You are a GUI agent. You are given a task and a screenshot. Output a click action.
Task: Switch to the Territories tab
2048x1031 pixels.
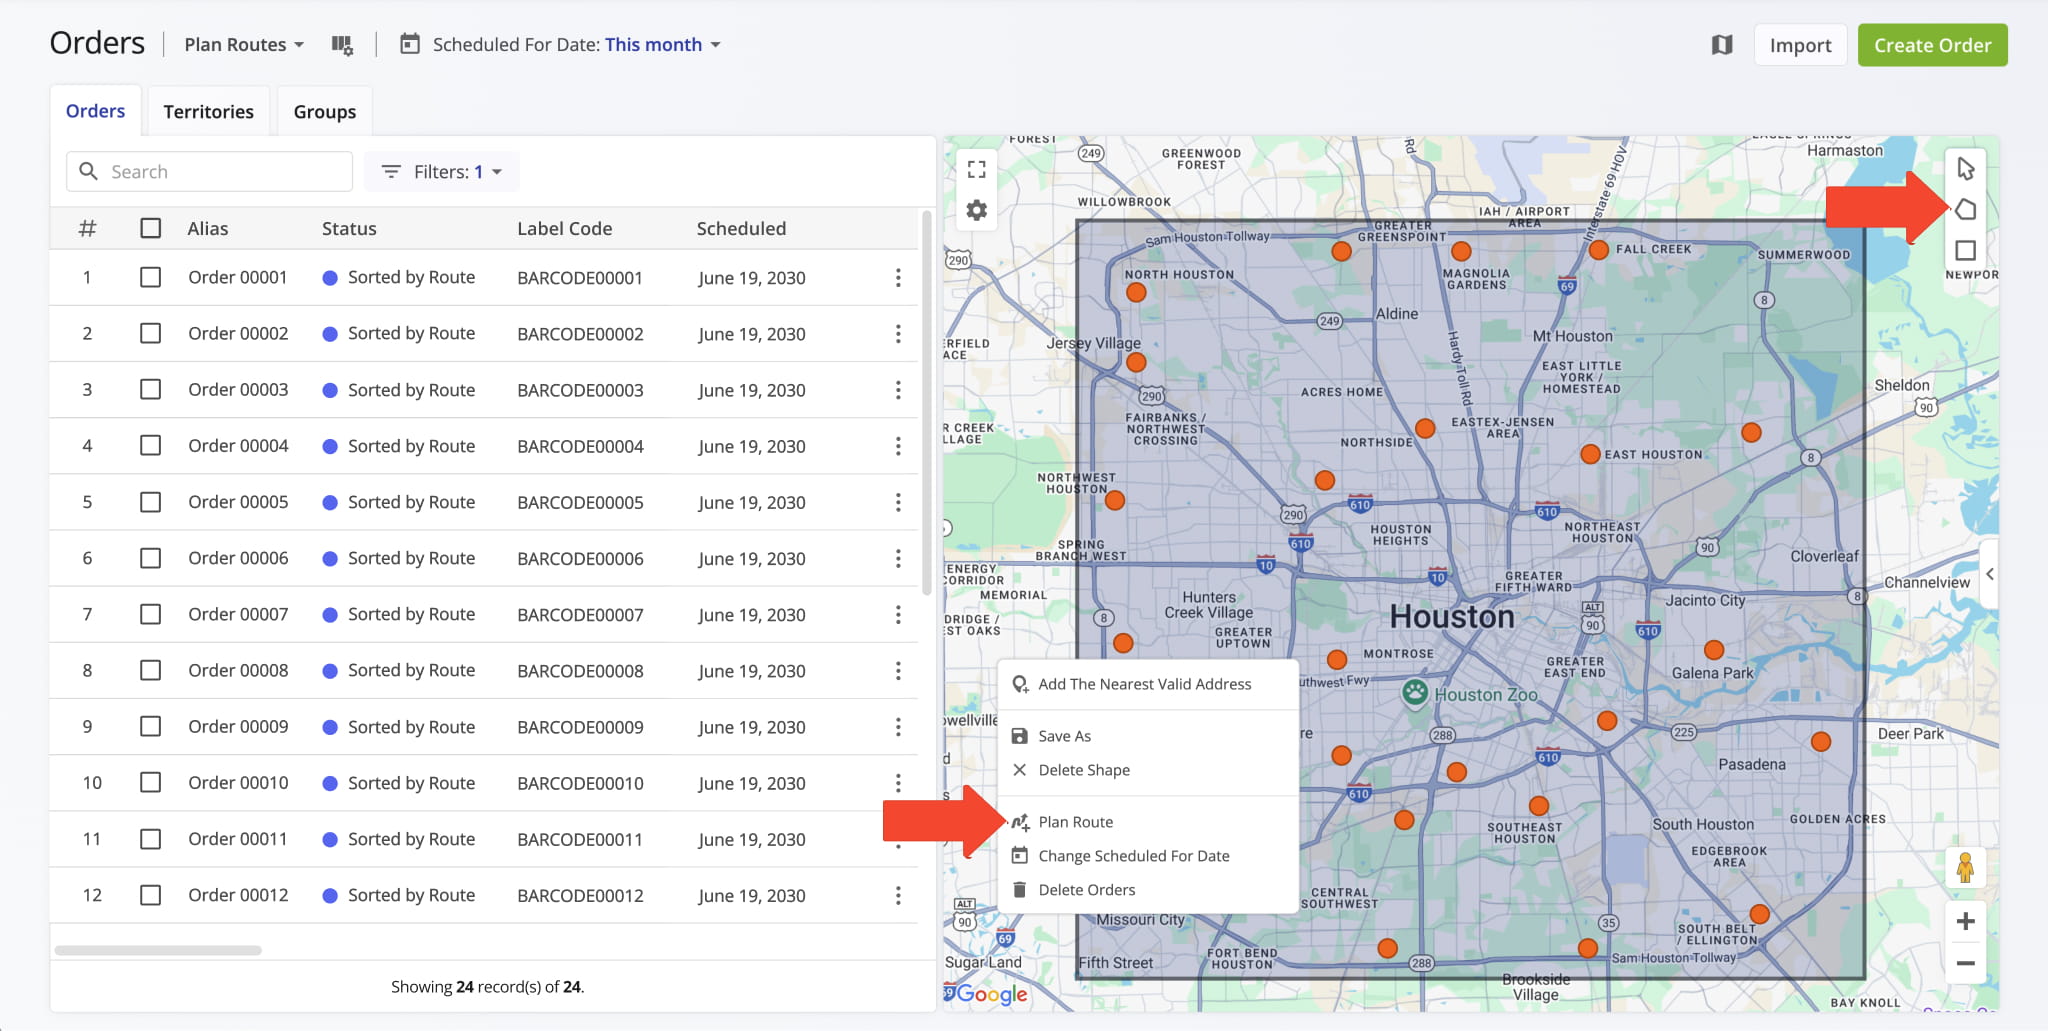(208, 112)
